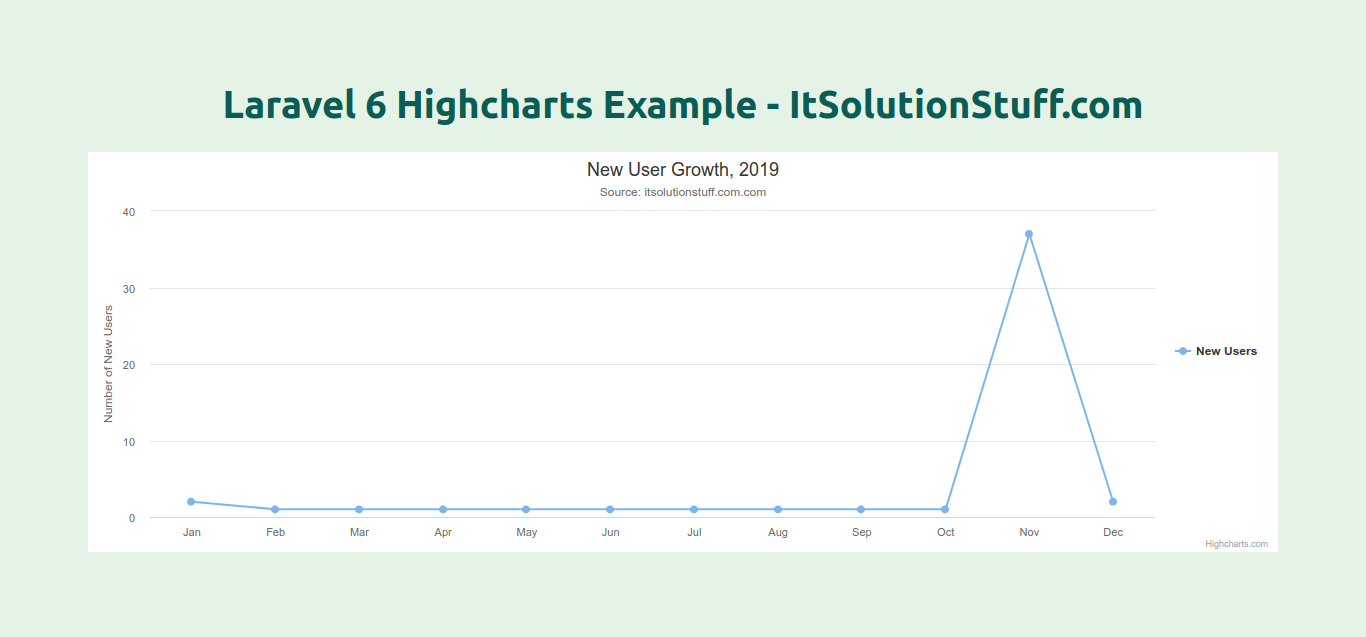Click the October data point marker
This screenshot has height=637, width=1366.
[945, 510]
